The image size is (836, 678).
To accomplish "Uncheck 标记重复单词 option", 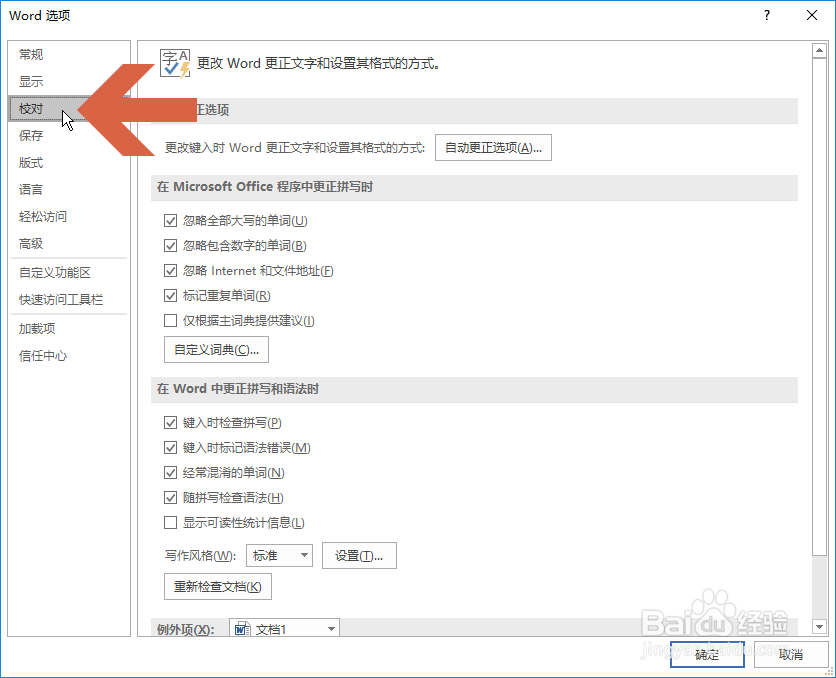I will pos(171,296).
